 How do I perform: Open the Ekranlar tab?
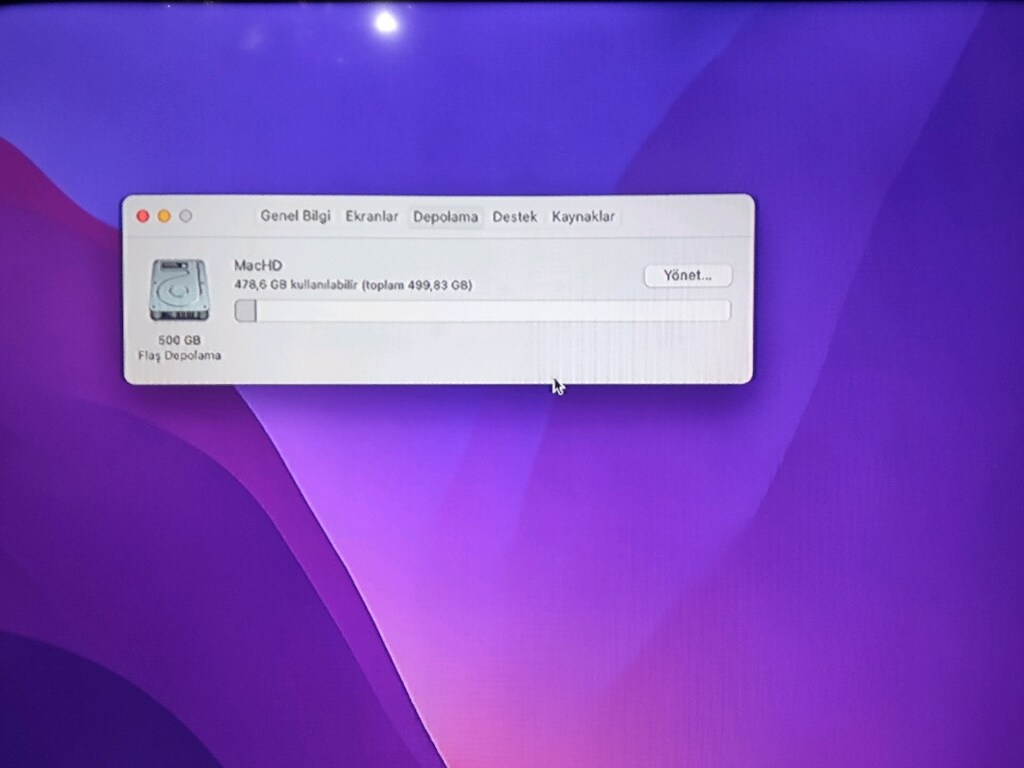(x=372, y=216)
